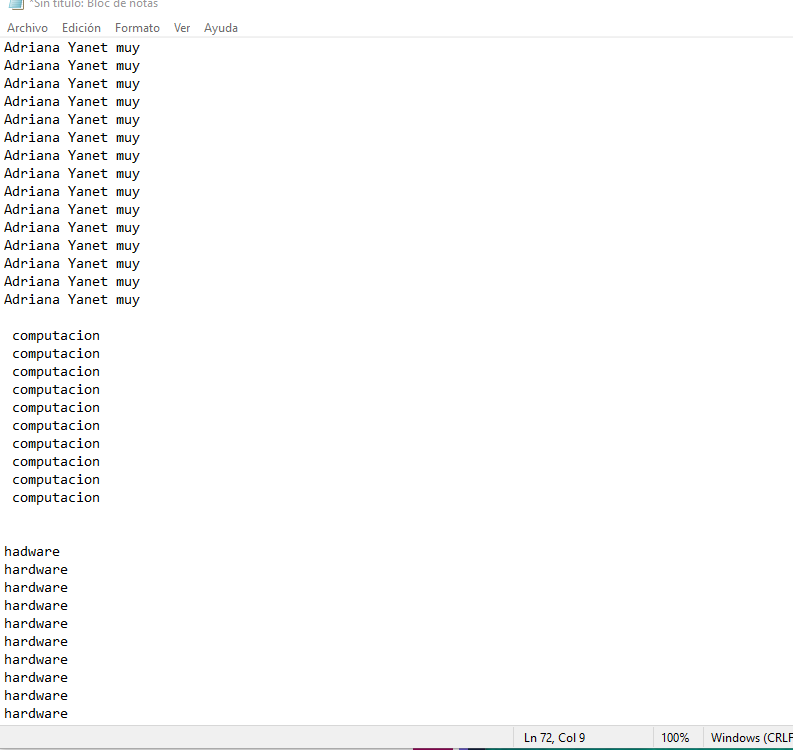Click the status bar "Ln 72, Col 9" indicator
Screen dimensions: 793x750
[x=554, y=738]
